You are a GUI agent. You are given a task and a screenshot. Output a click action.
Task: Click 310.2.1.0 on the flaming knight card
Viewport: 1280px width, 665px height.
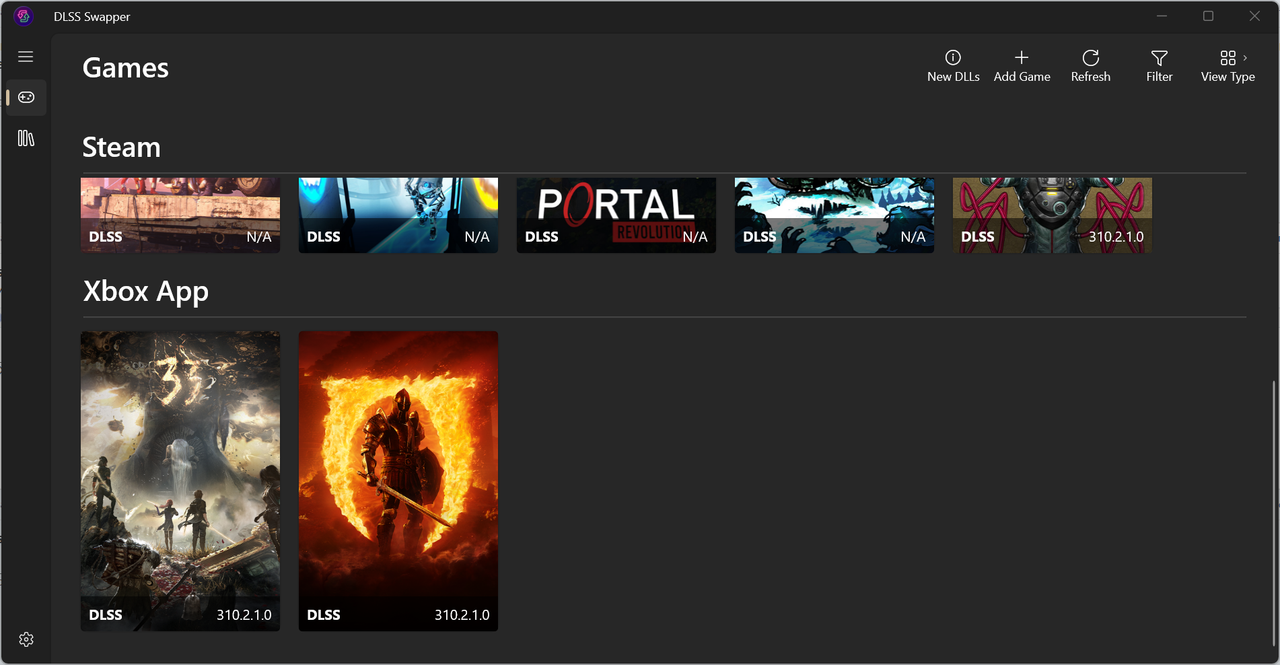pos(462,615)
